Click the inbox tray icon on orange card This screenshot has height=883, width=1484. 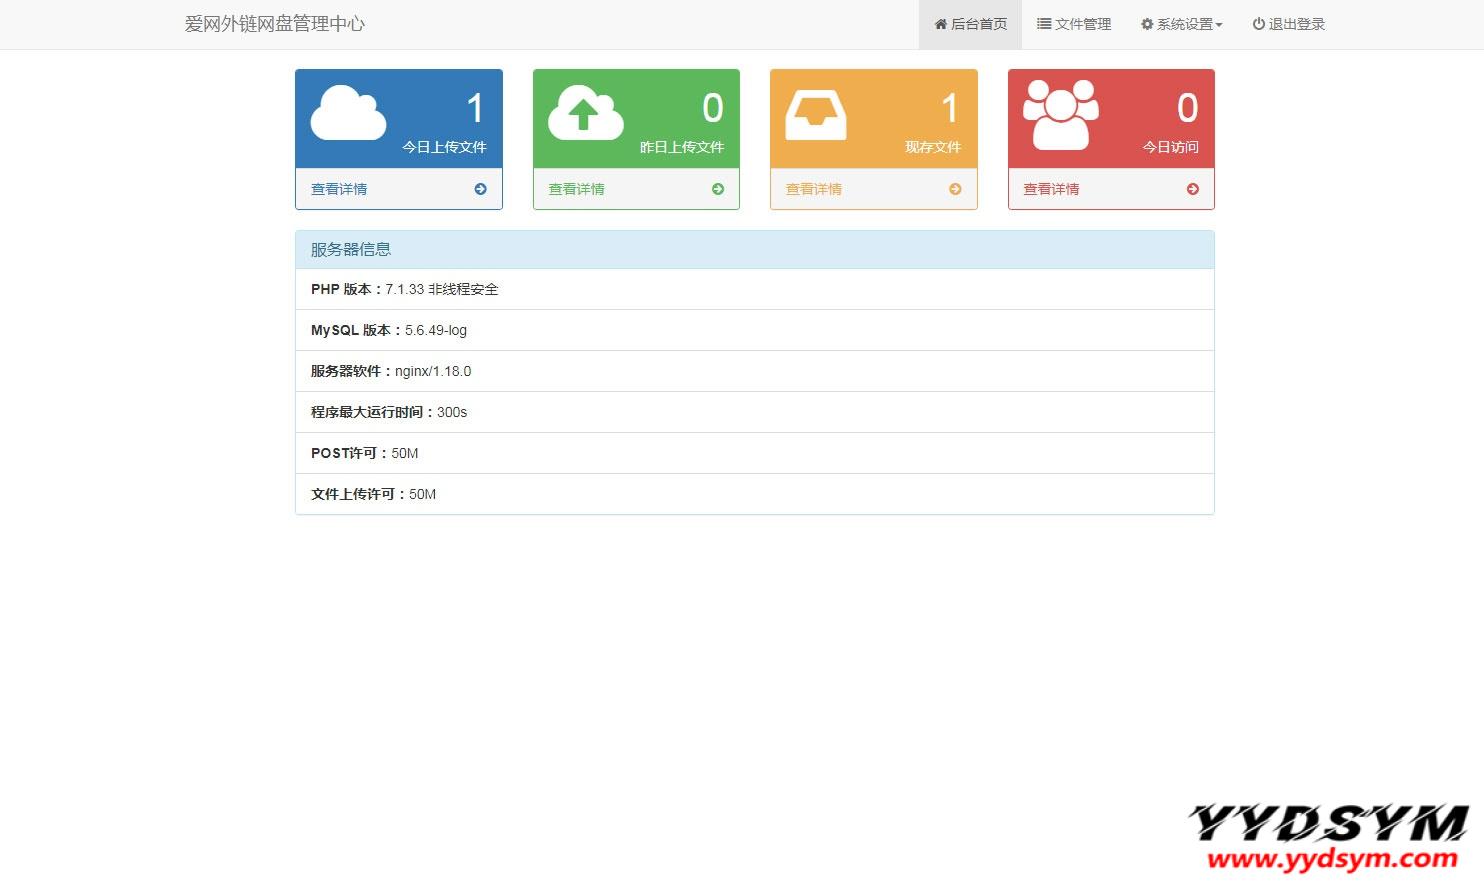[816, 115]
